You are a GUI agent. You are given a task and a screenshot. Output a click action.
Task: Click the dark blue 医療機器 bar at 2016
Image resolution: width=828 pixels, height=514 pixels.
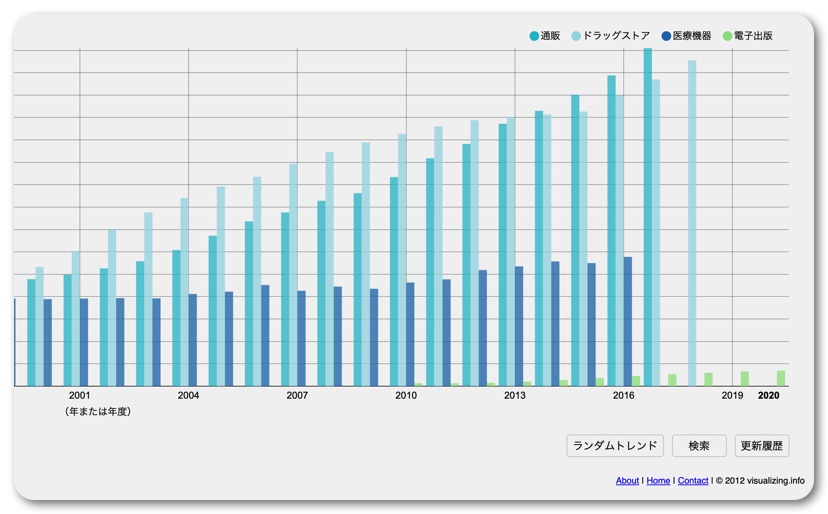tap(628, 320)
